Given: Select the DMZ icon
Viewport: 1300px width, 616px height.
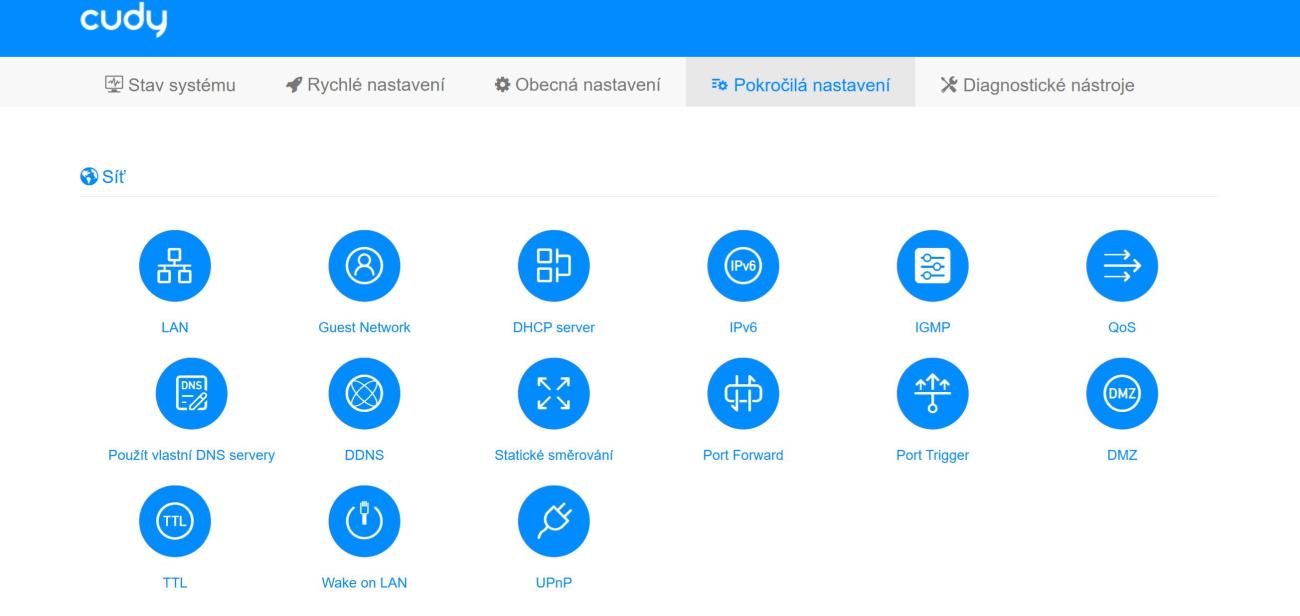Looking at the screenshot, I should pos(1122,393).
